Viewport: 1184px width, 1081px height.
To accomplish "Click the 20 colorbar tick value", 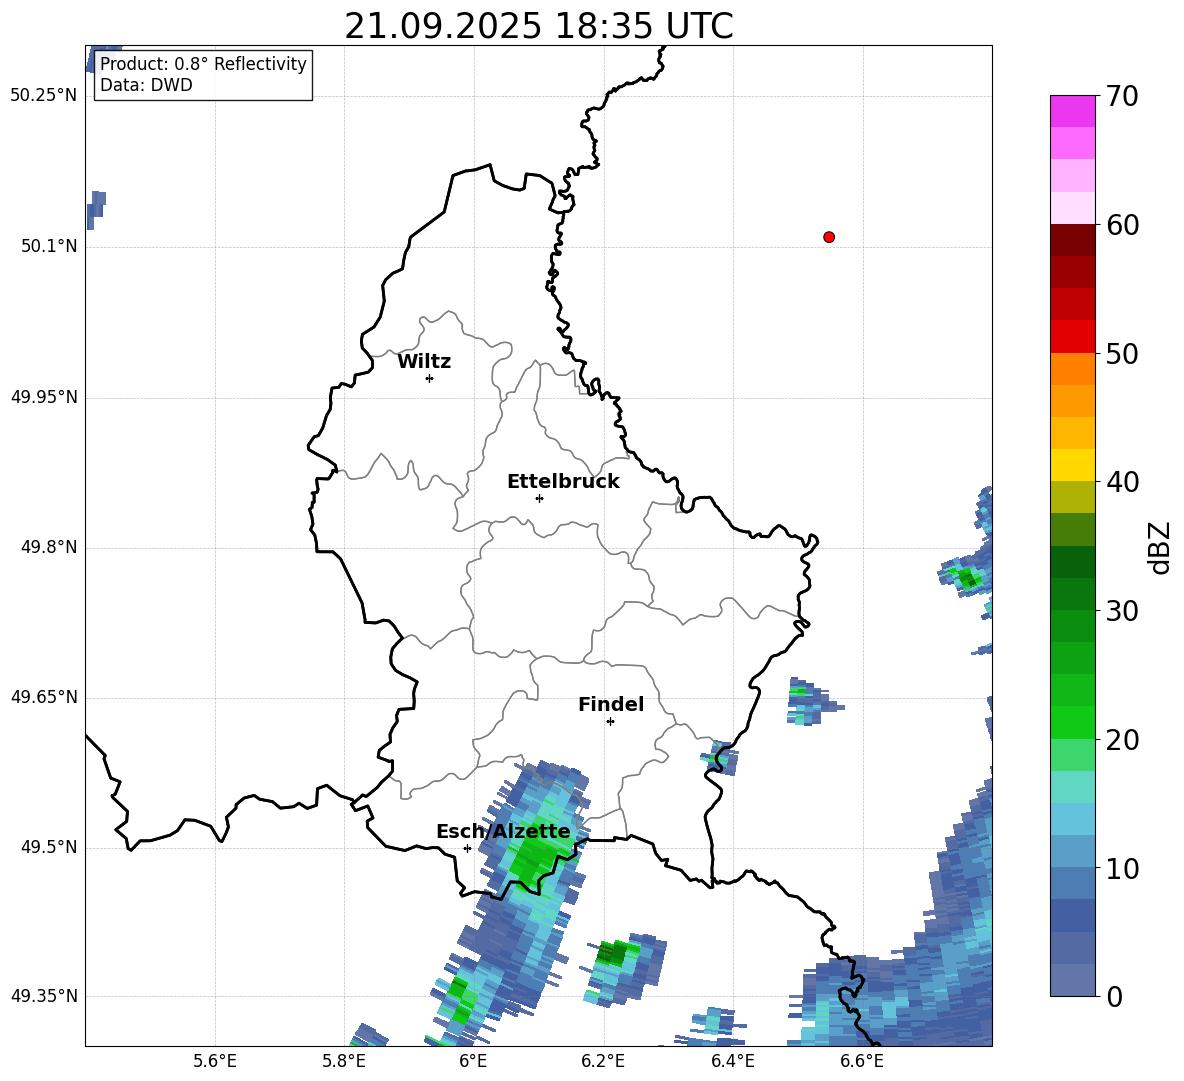I will point(1122,740).
